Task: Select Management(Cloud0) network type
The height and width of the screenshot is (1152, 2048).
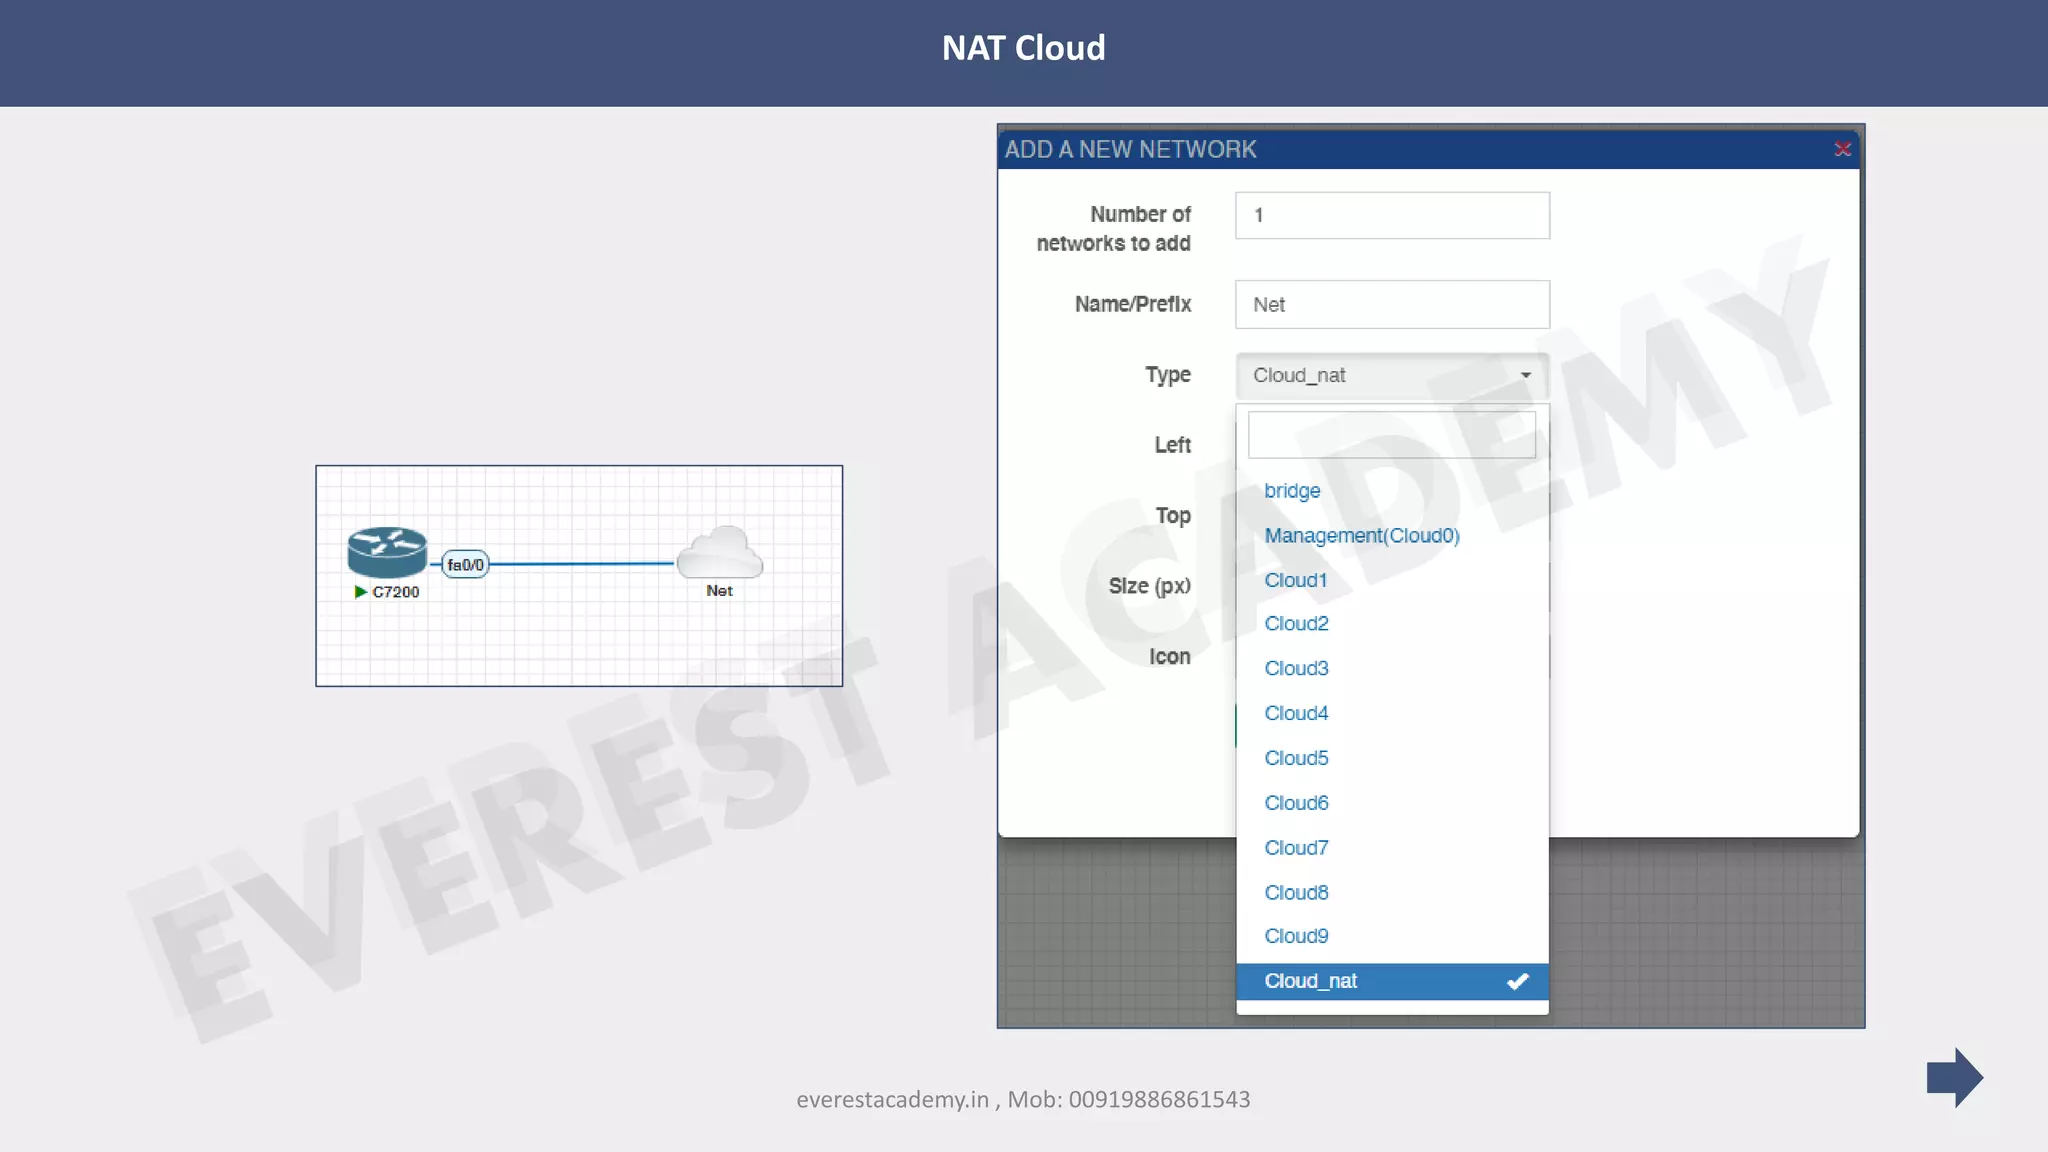Action: tap(1361, 536)
